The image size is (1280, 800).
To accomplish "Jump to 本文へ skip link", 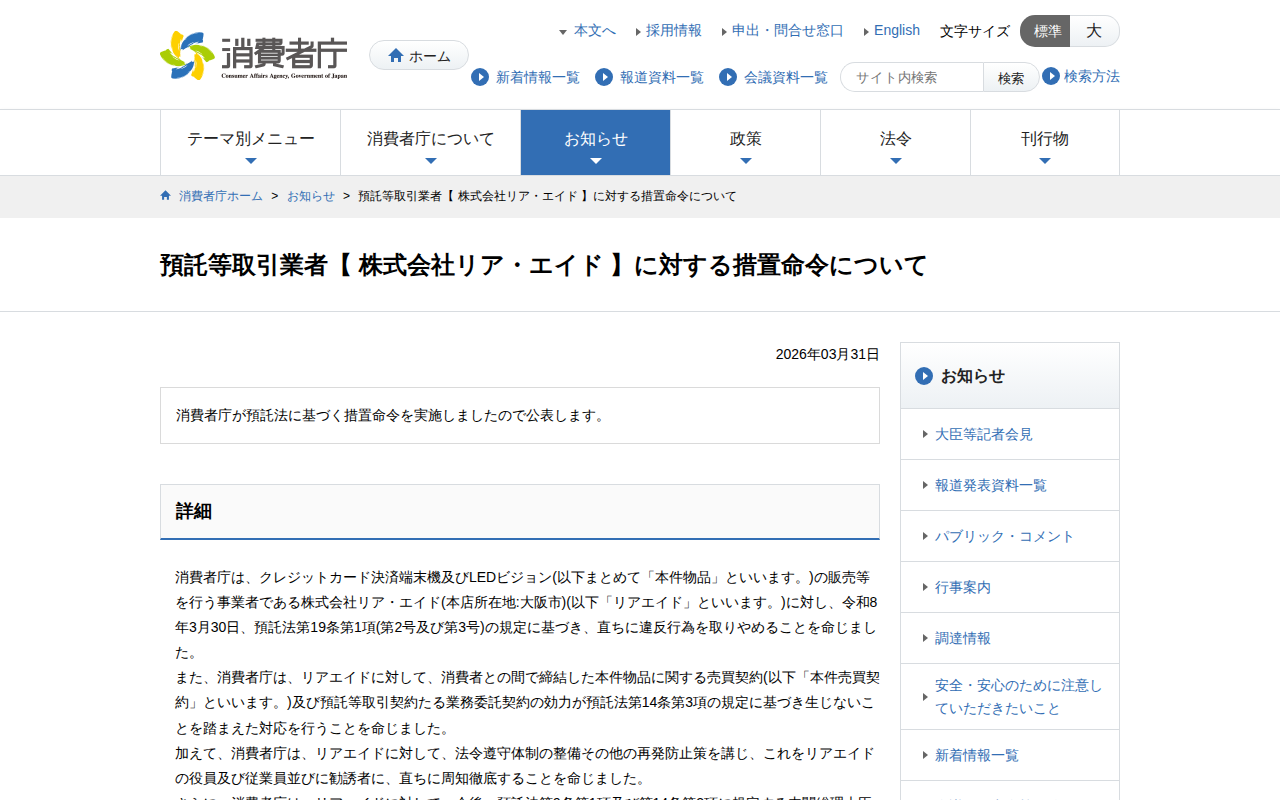I will click(x=594, y=31).
